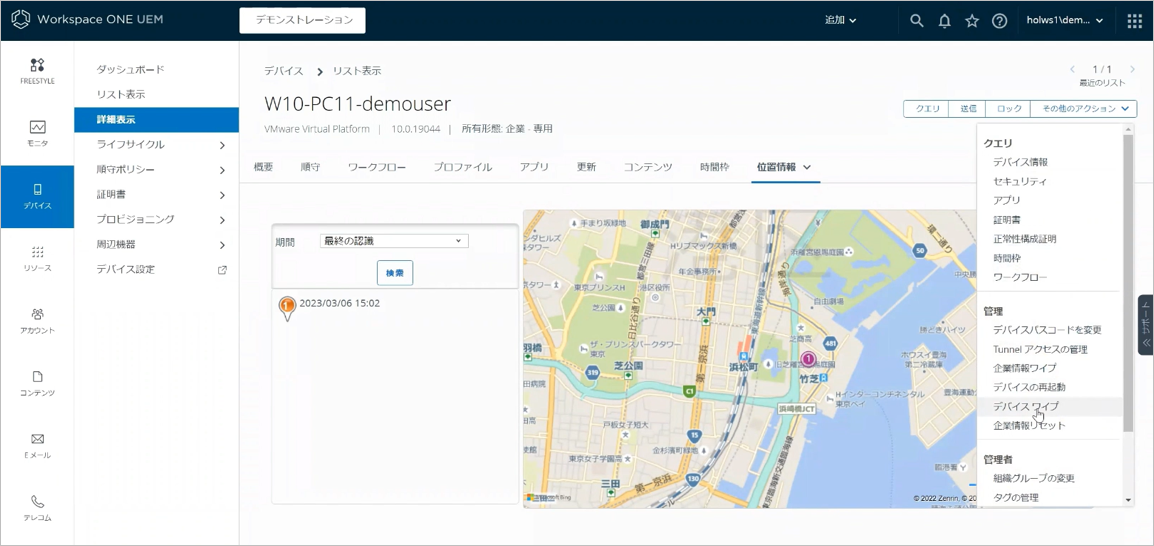1154x546 pixels.
Task: Open the global search magnifier icon
Action: (916, 21)
